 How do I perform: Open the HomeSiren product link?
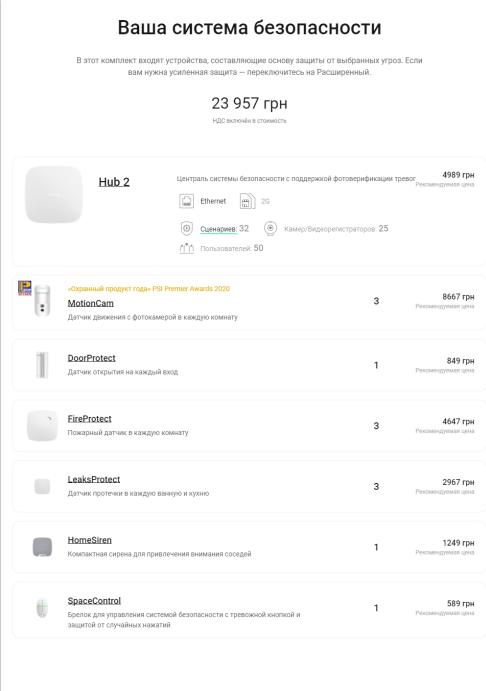point(89,540)
